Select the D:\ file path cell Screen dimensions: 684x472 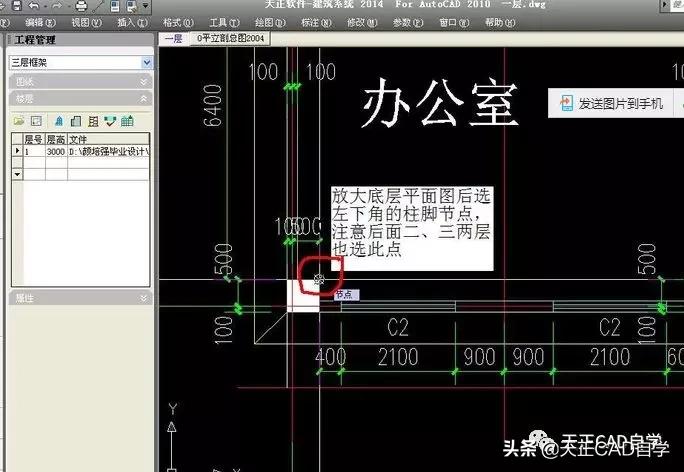pos(109,151)
